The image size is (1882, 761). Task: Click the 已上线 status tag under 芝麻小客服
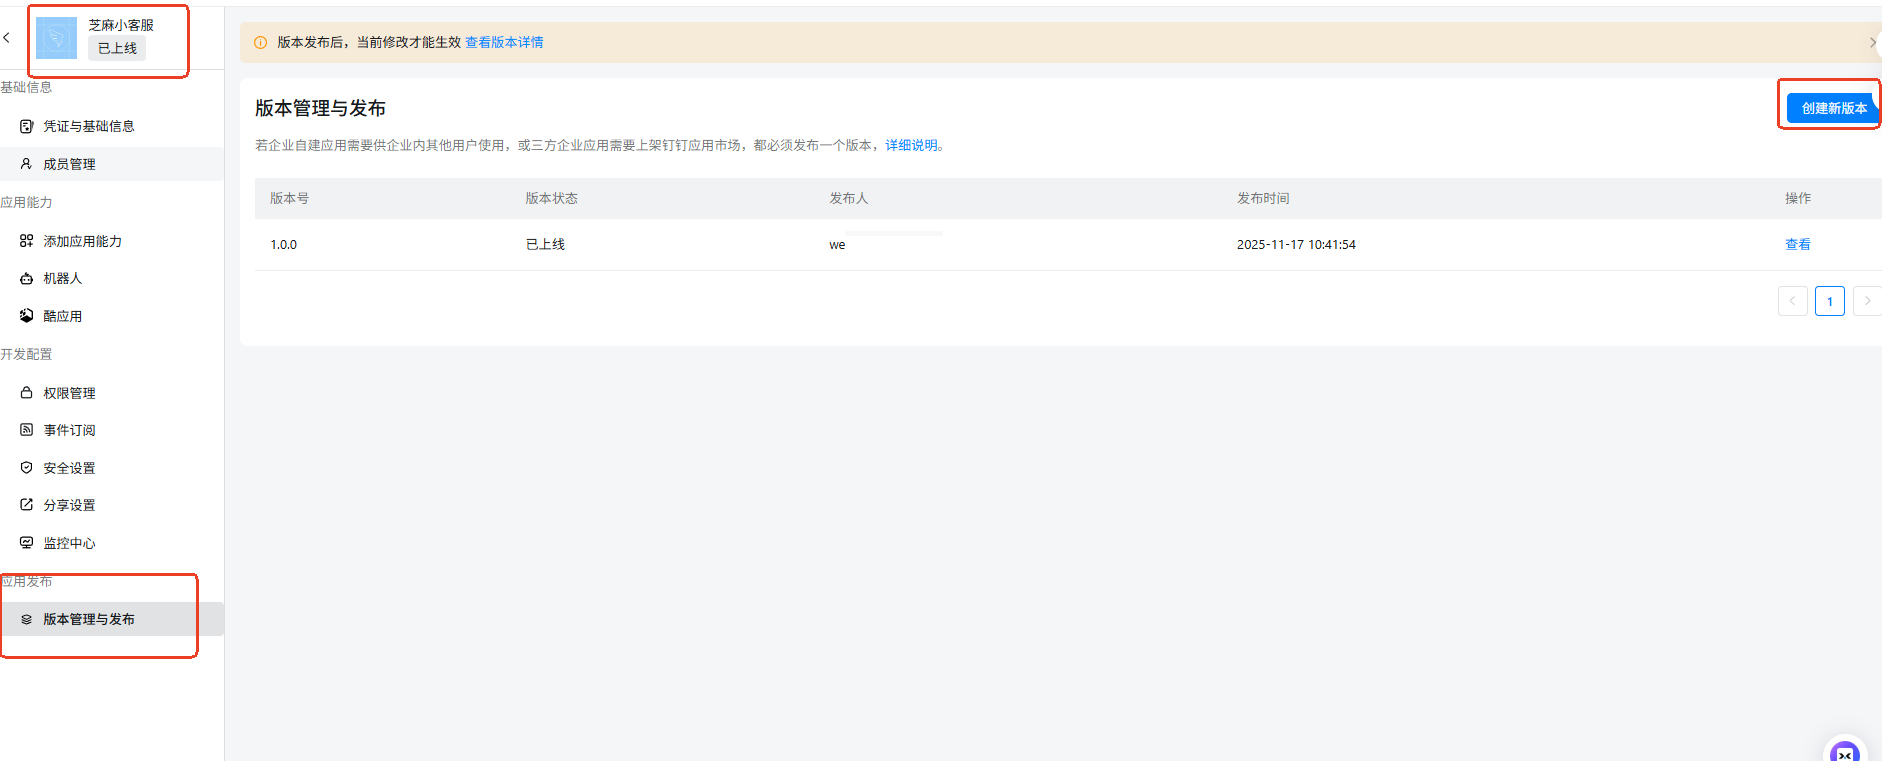click(x=117, y=48)
